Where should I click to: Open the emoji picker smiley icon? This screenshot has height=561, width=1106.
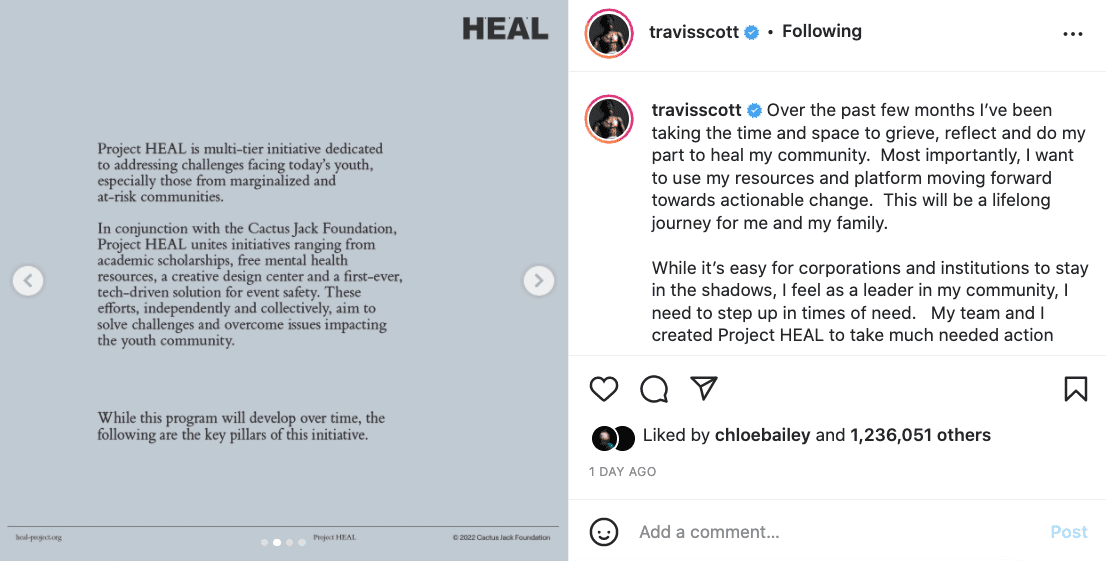click(x=604, y=532)
